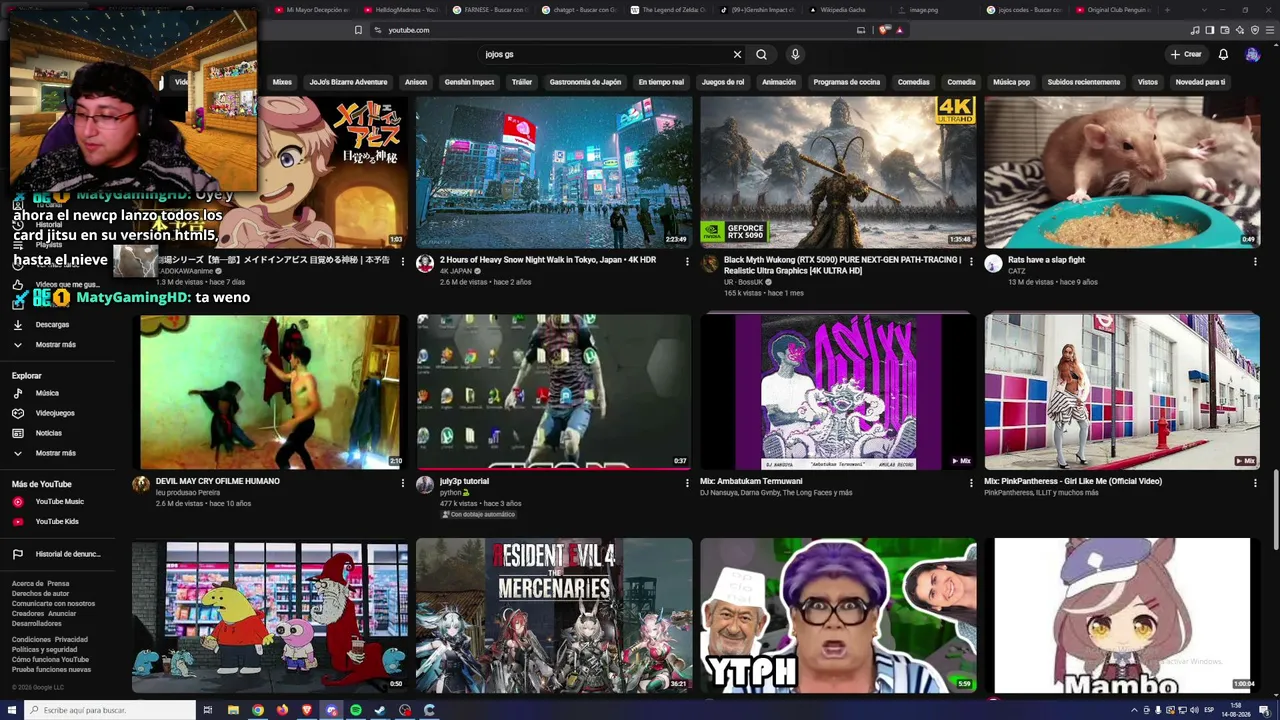Click the Crear button
The height and width of the screenshot is (720, 1280).
pos(1186,54)
